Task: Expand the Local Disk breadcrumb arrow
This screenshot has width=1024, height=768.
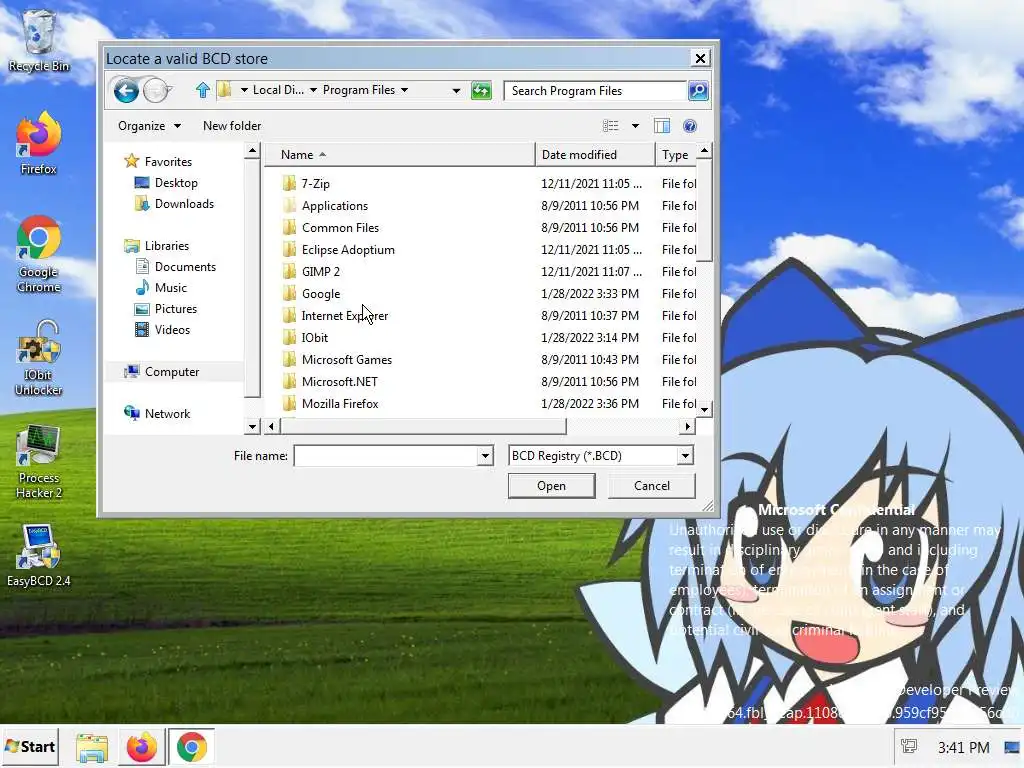Action: pos(313,90)
